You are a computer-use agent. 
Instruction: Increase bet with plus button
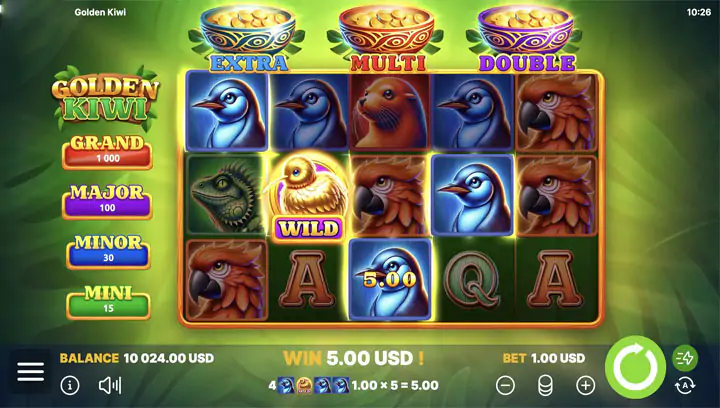pos(585,386)
